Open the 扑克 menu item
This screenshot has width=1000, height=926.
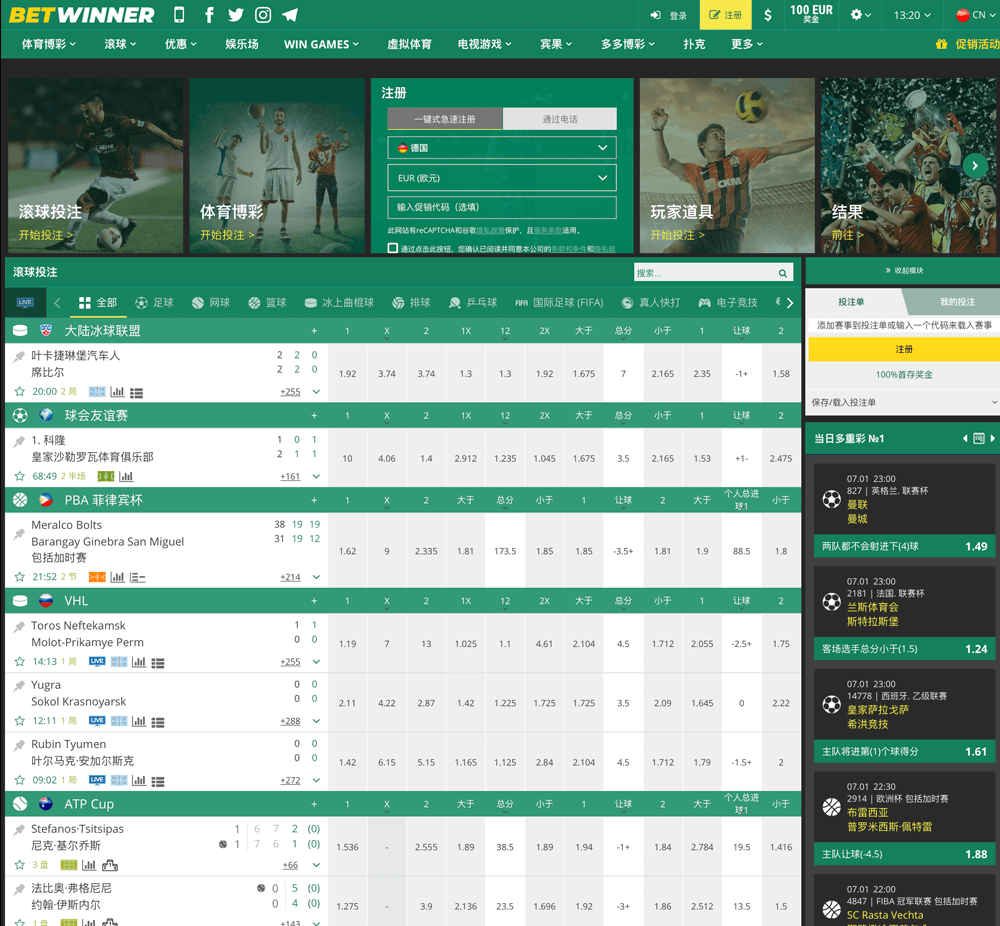click(x=693, y=44)
